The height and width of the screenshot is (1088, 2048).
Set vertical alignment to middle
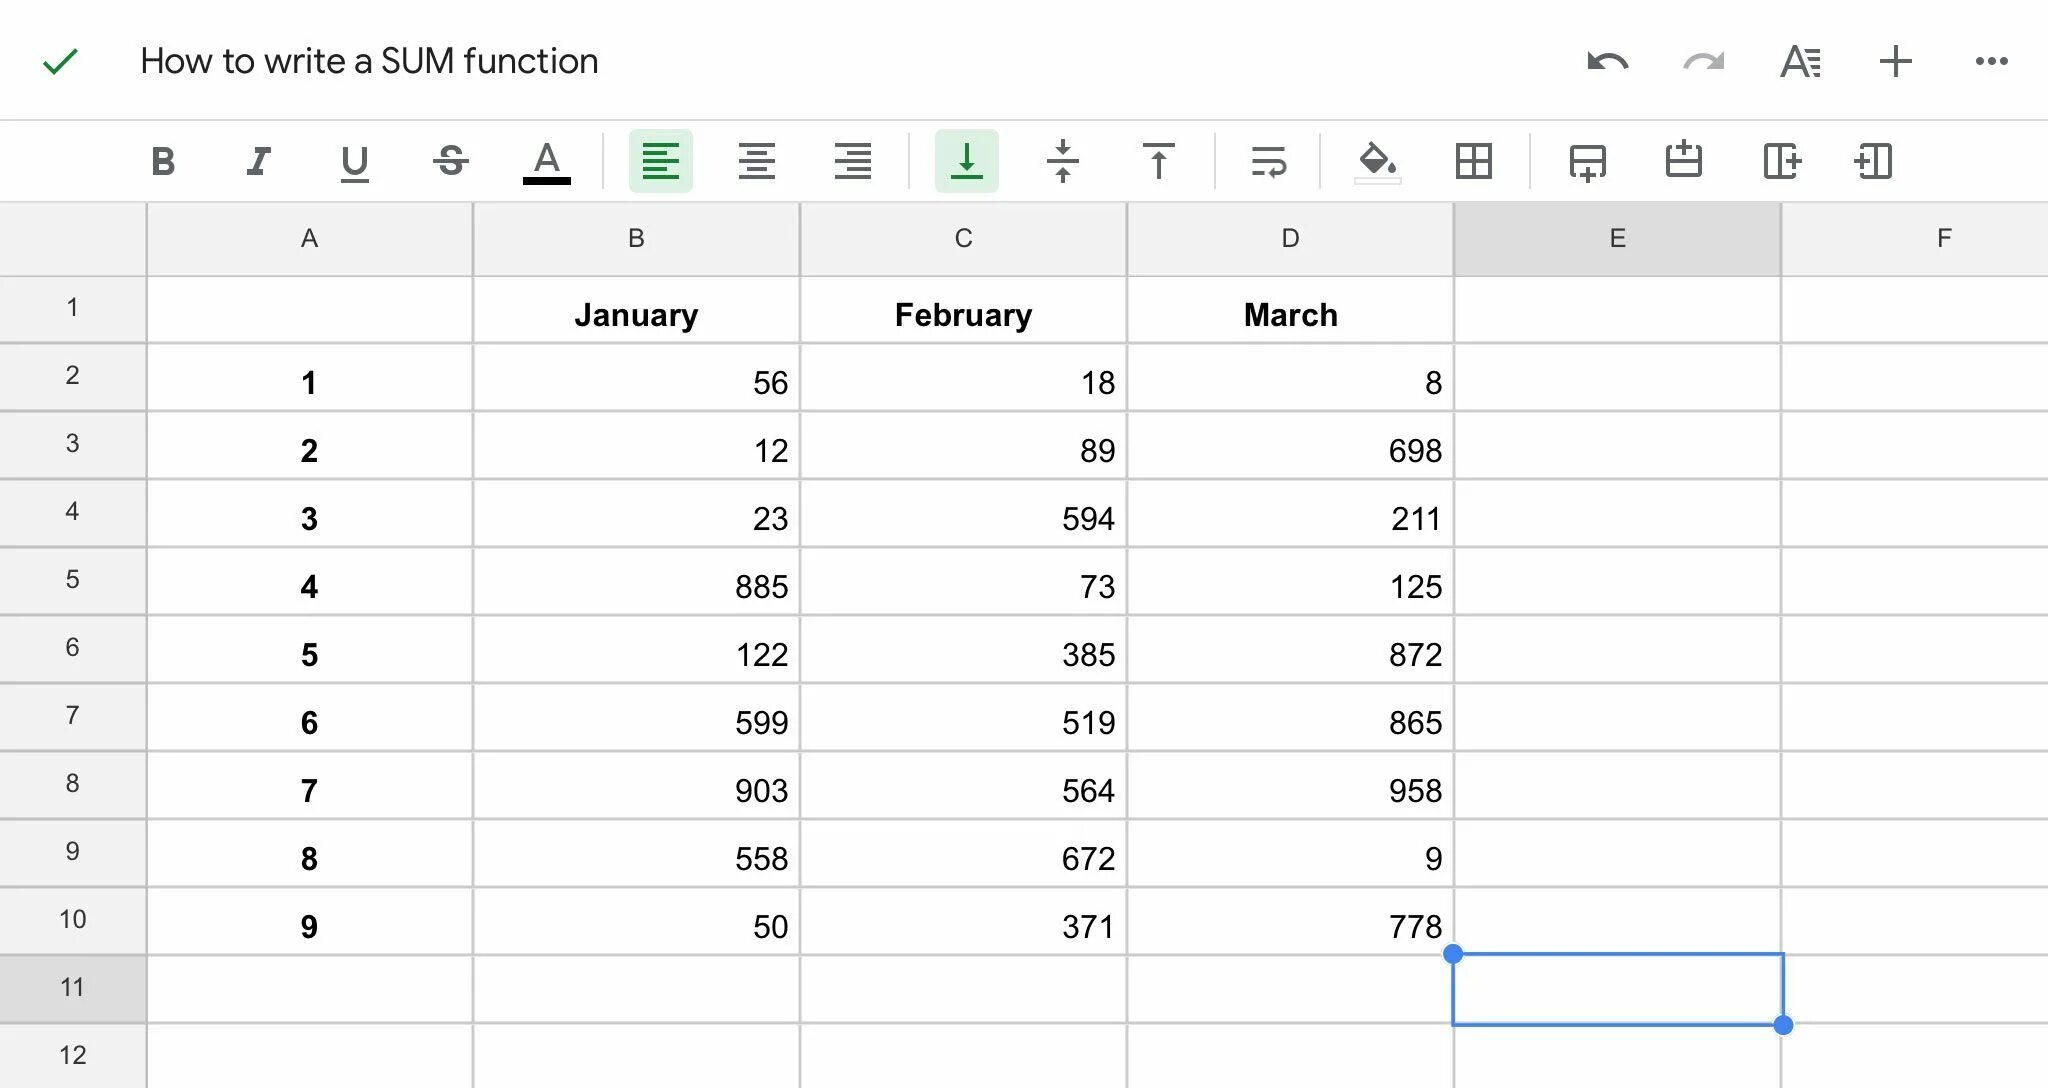tap(1062, 161)
